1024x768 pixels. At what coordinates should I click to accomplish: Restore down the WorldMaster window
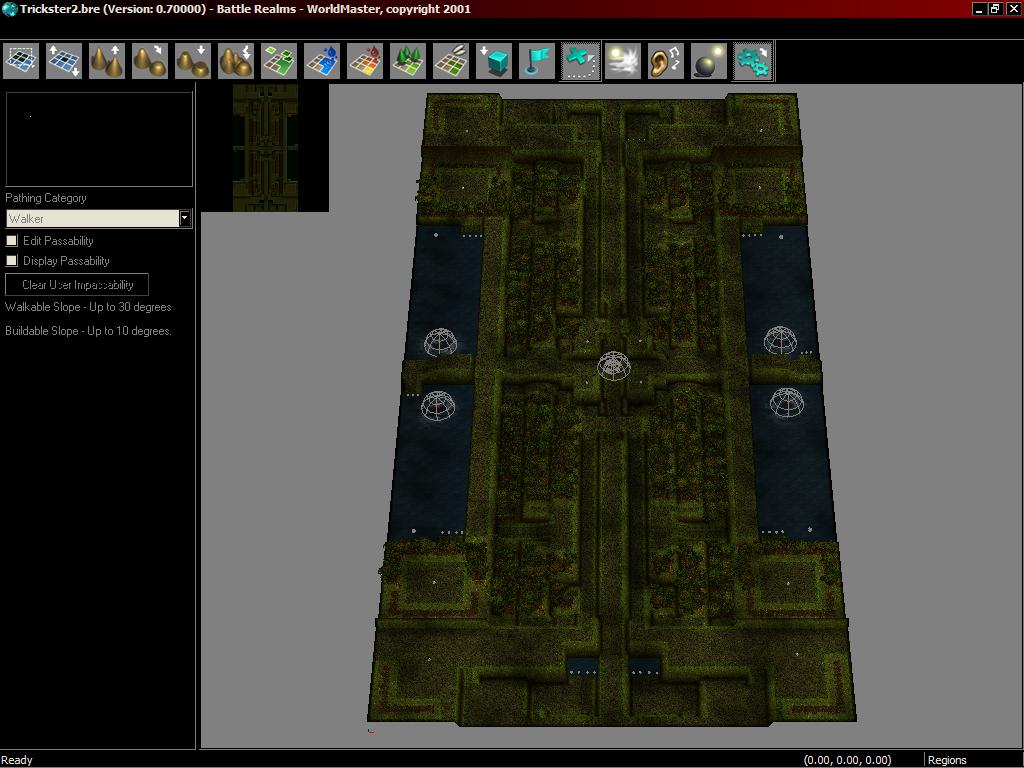click(995, 9)
